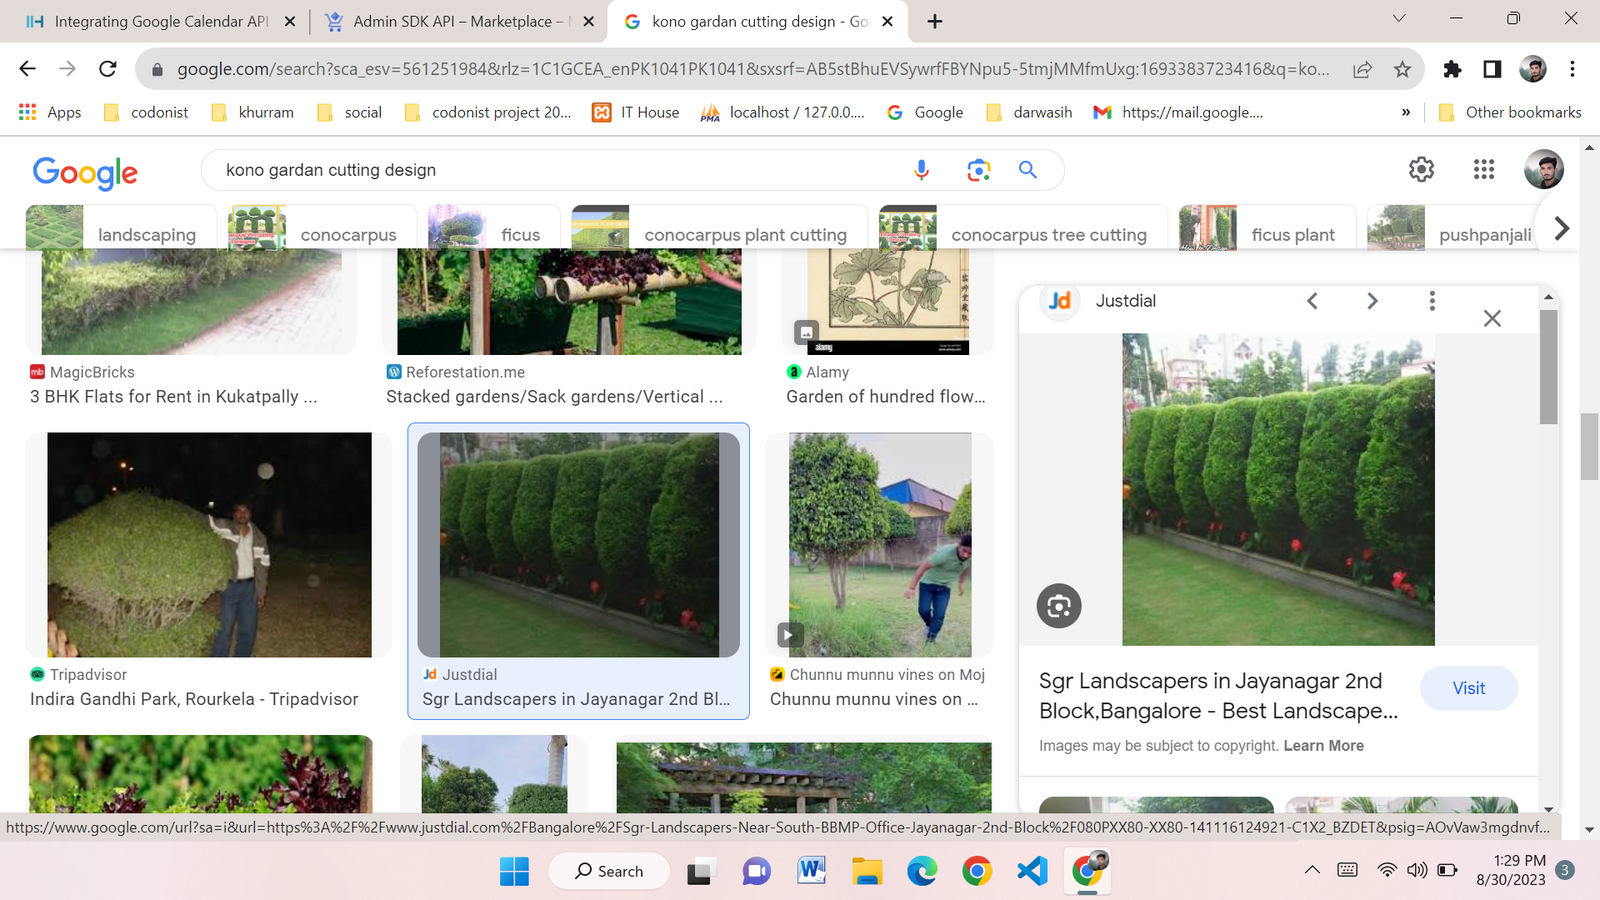The width and height of the screenshot is (1600, 900).
Task: Close the image preview panel
Action: pos(1492,318)
